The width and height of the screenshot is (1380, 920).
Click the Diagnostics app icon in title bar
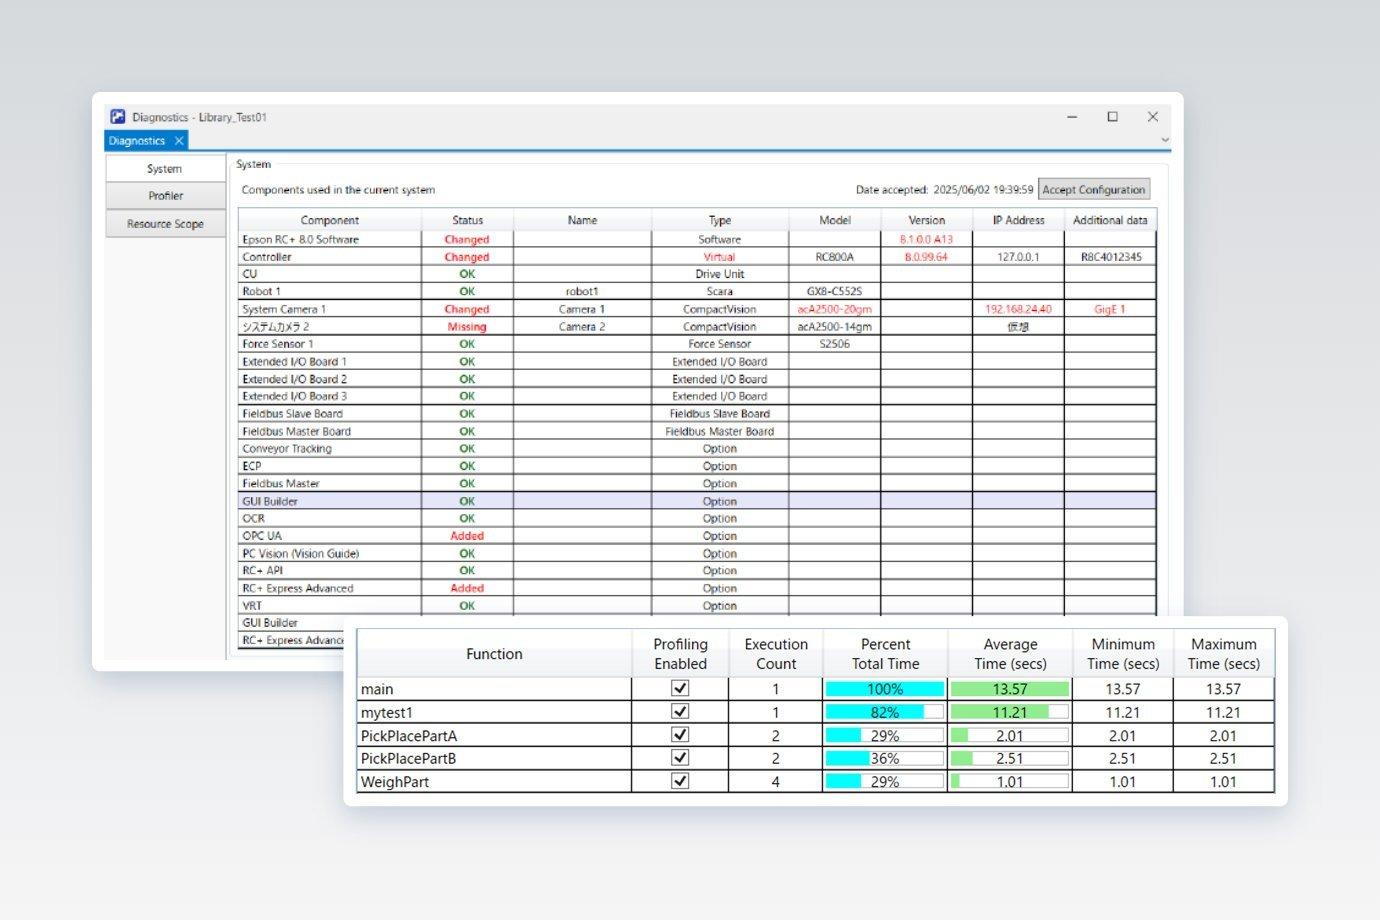[x=118, y=117]
